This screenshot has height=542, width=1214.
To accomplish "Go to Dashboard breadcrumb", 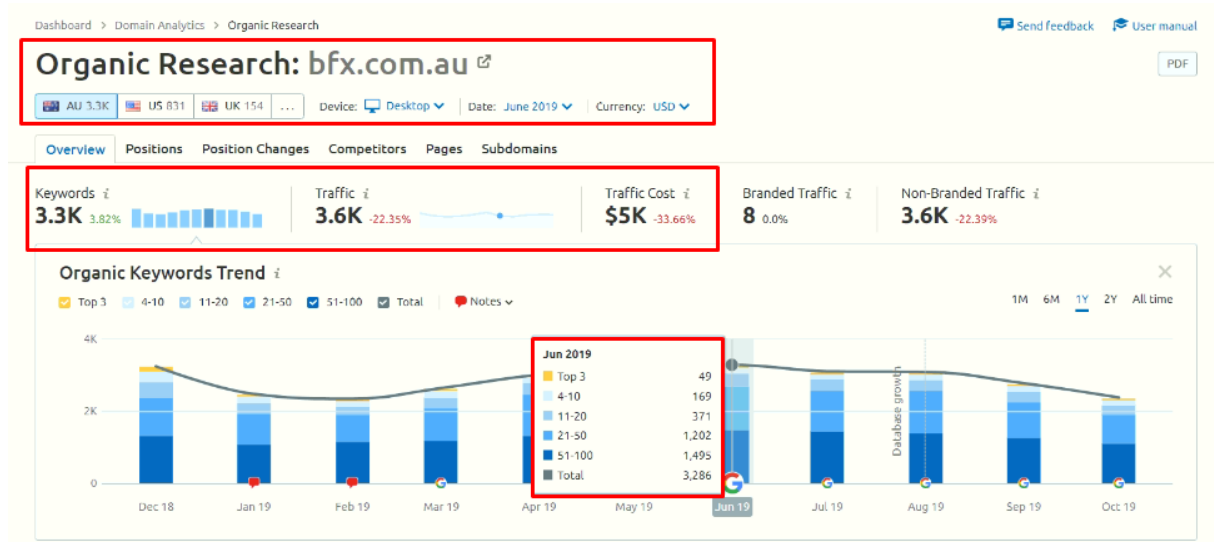I will 63,25.
